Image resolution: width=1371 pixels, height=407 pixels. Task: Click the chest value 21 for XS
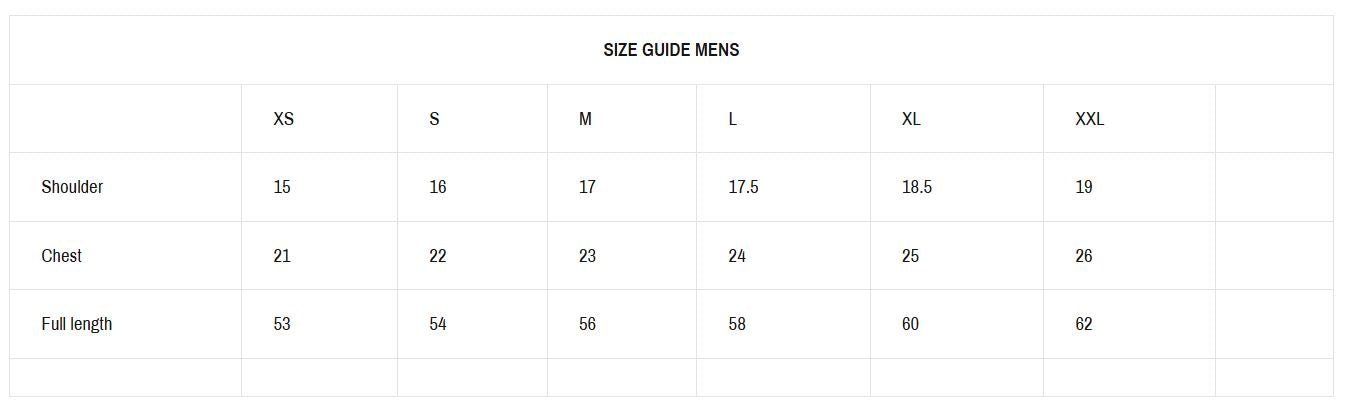pos(282,256)
